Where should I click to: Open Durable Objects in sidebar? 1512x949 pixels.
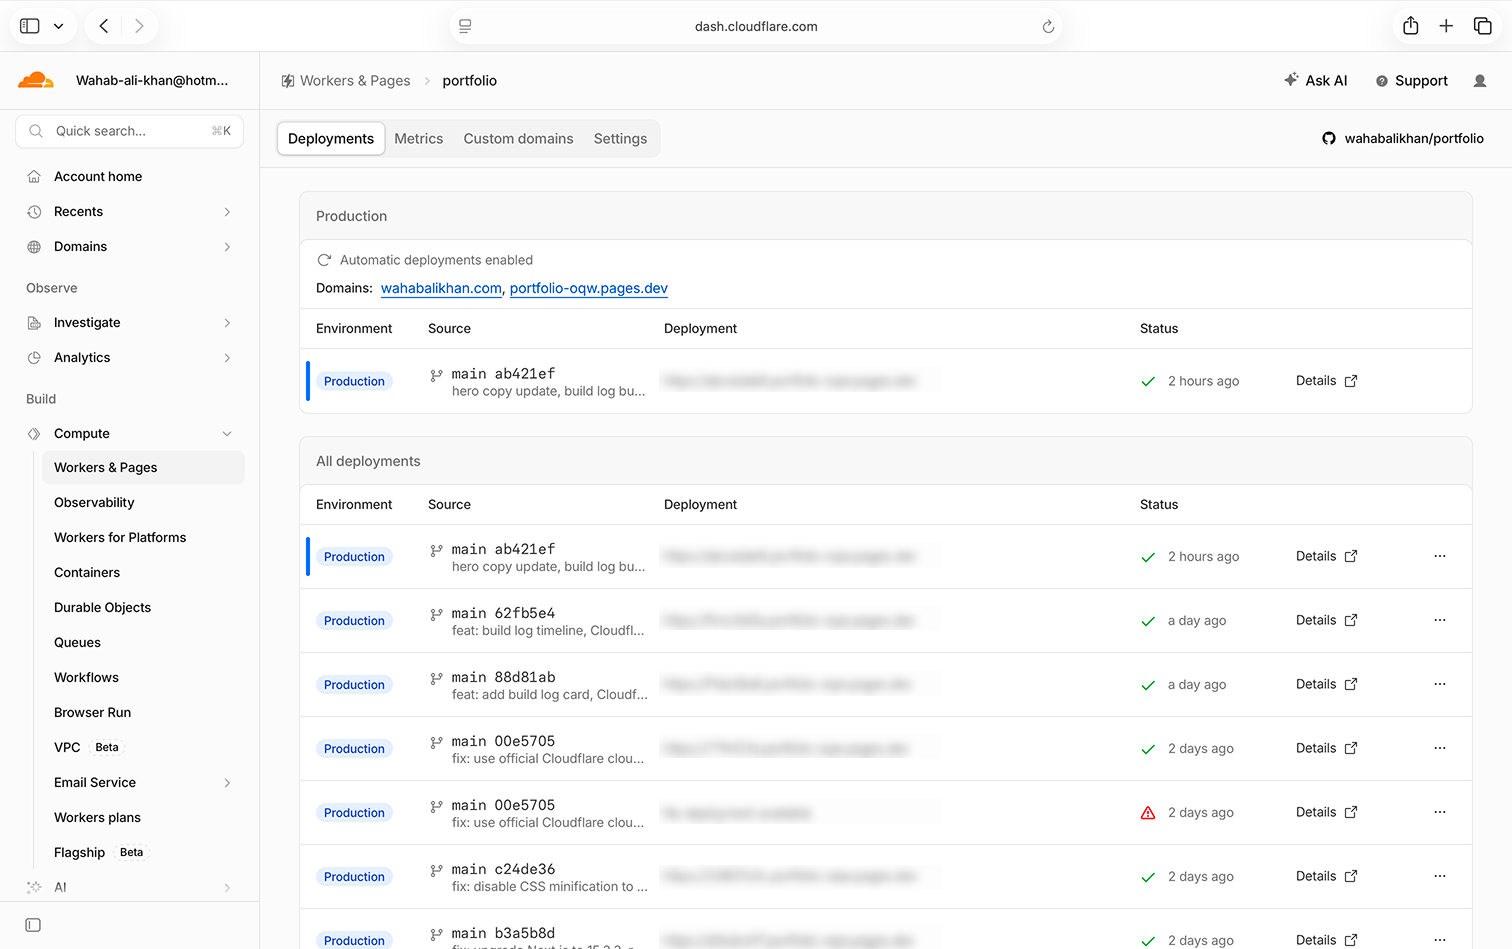point(102,608)
